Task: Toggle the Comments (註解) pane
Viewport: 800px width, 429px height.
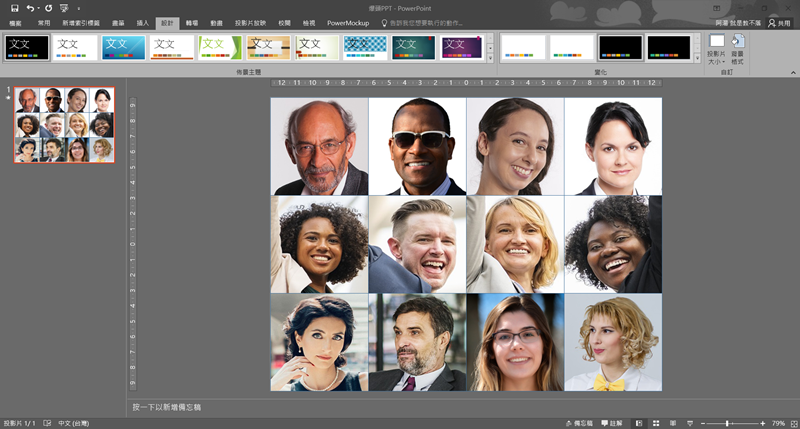Action: [615, 423]
